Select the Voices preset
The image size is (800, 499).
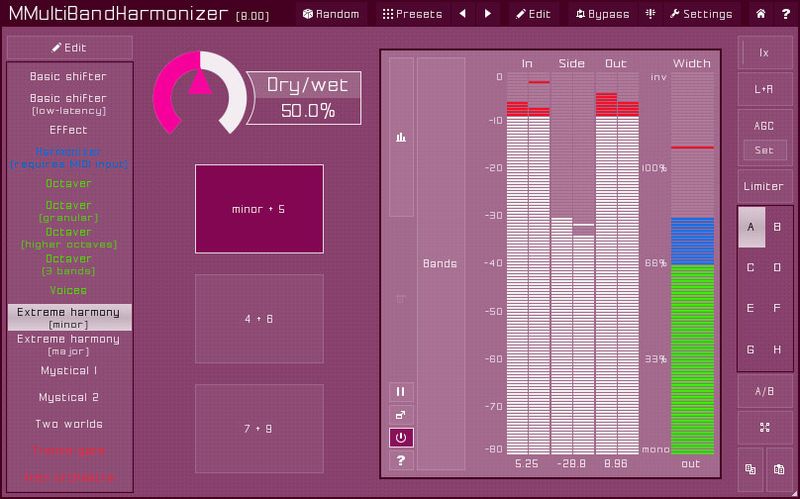pyautogui.click(x=68, y=290)
